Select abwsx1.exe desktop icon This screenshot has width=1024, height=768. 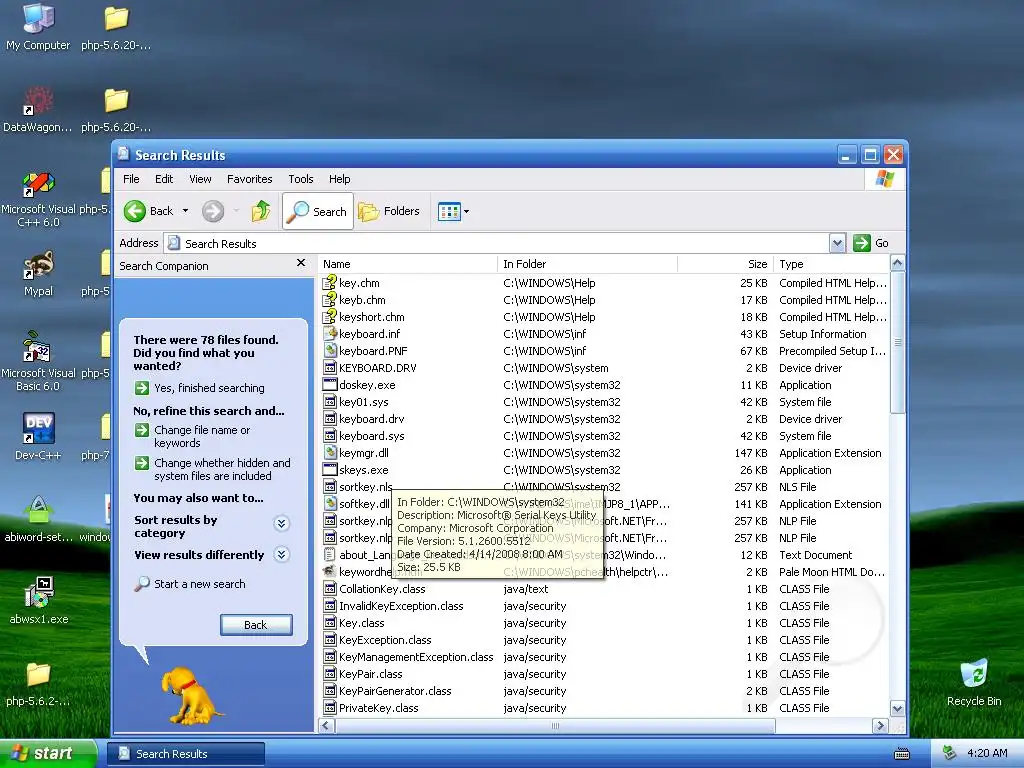point(38,600)
